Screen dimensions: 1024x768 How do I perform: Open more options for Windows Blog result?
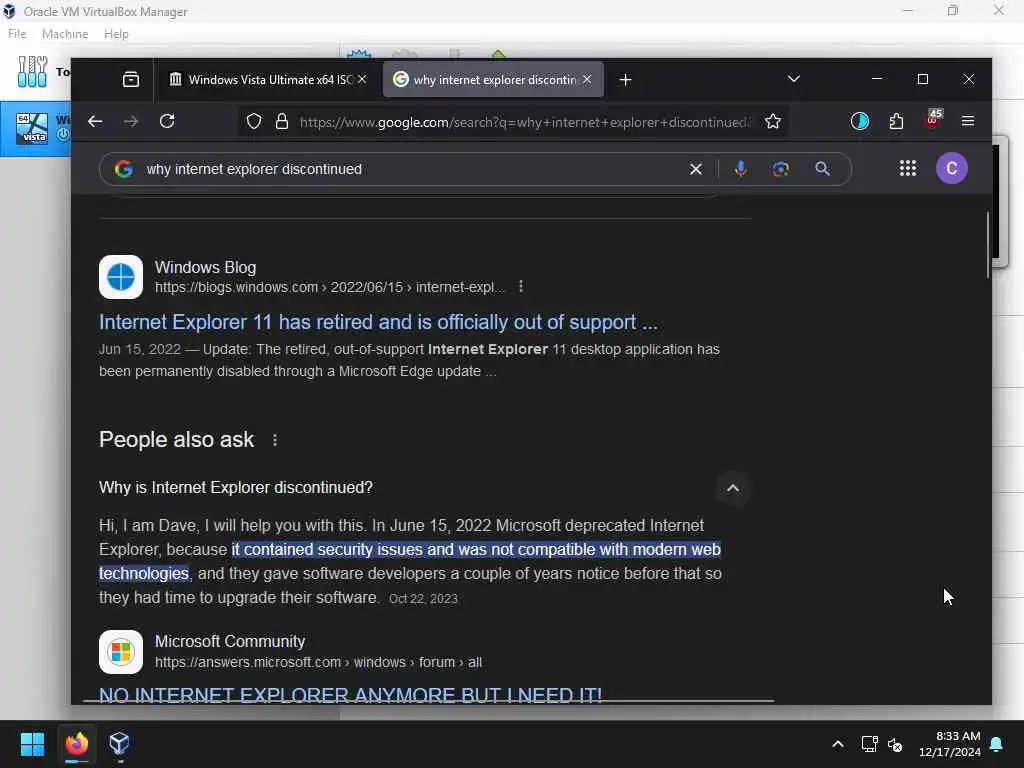tap(520, 287)
